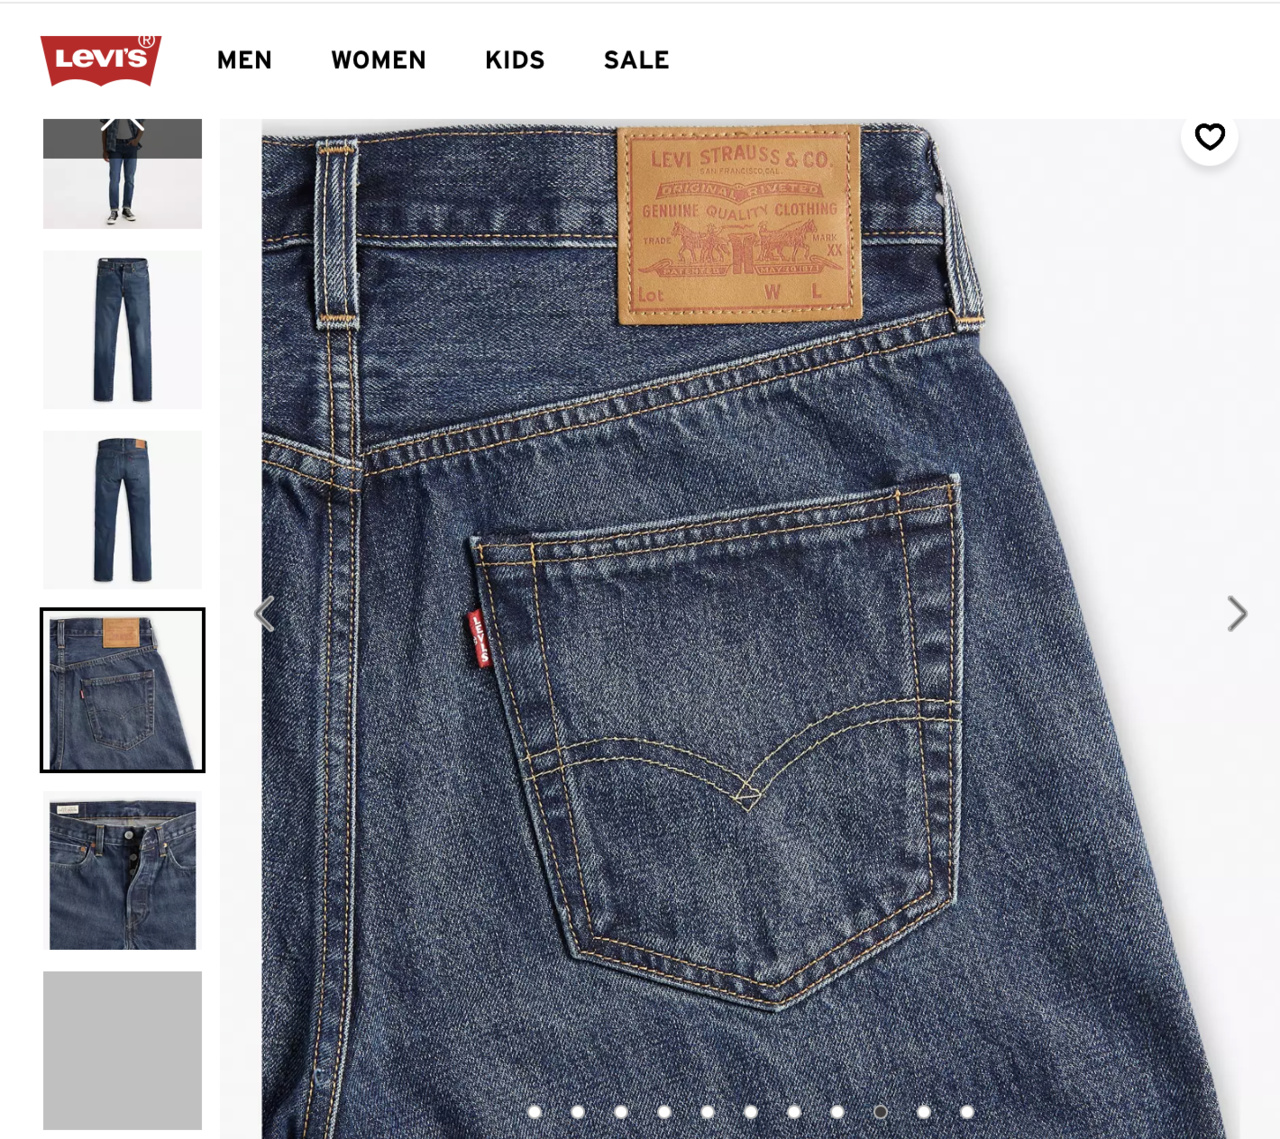Jump to the darker ninth carousel dot
Screen dimensions: 1280x1139
[x=880, y=1111]
